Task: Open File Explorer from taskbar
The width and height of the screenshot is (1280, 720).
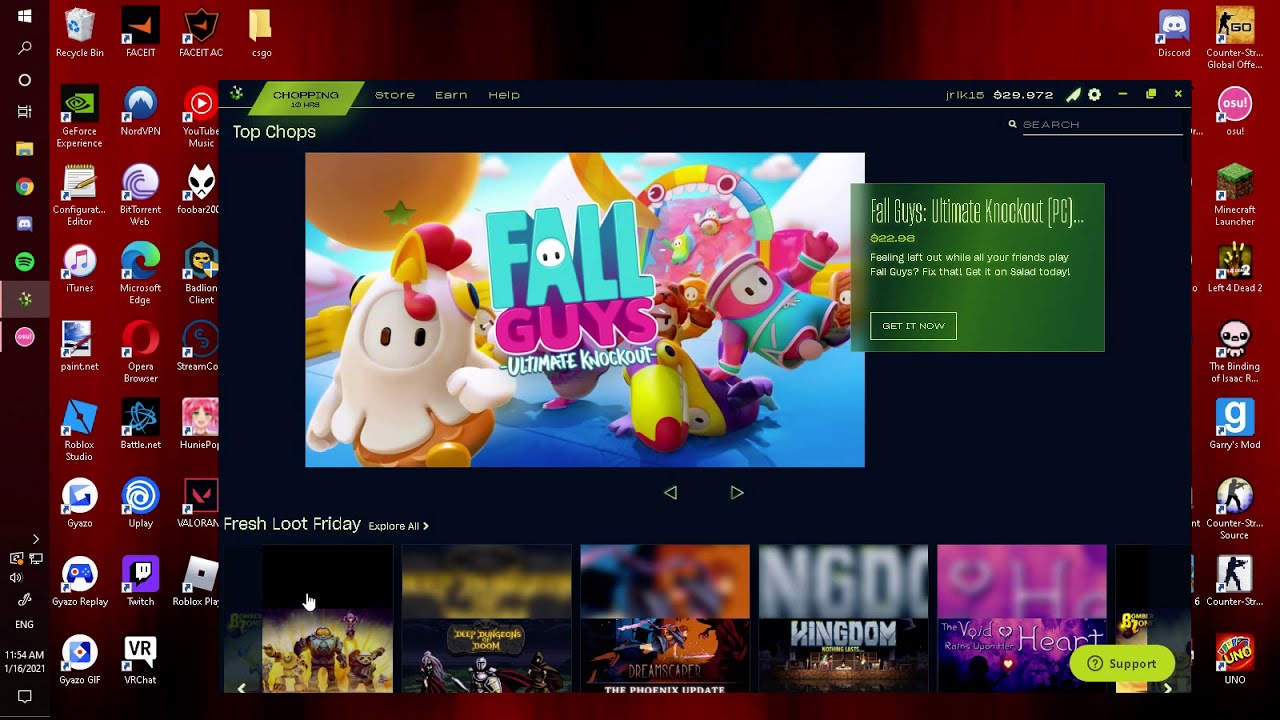Action: [x=25, y=149]
